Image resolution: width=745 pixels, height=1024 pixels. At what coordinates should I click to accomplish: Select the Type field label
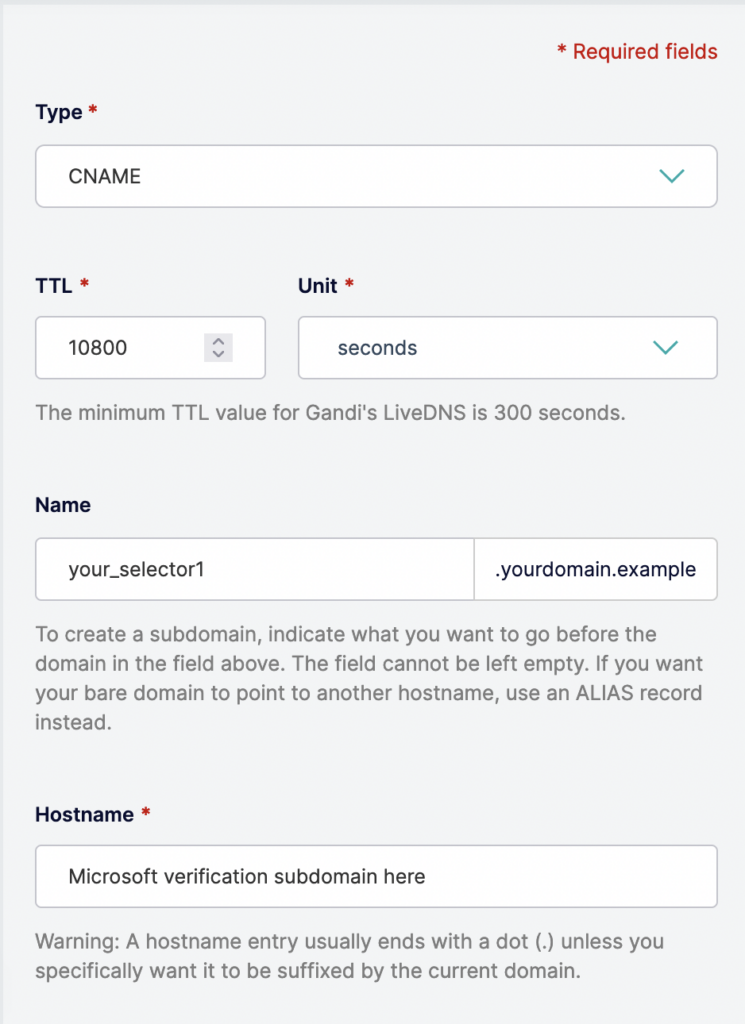[57, 112]
